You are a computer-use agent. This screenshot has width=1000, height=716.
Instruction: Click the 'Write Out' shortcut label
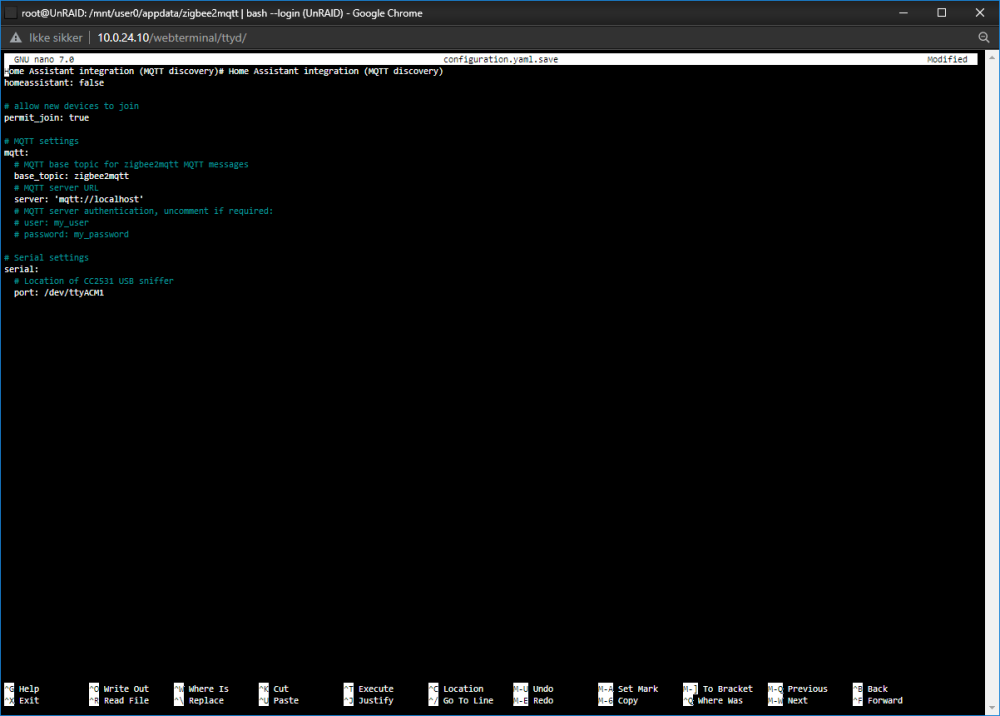pyautogui.click(x=126, y=689)
